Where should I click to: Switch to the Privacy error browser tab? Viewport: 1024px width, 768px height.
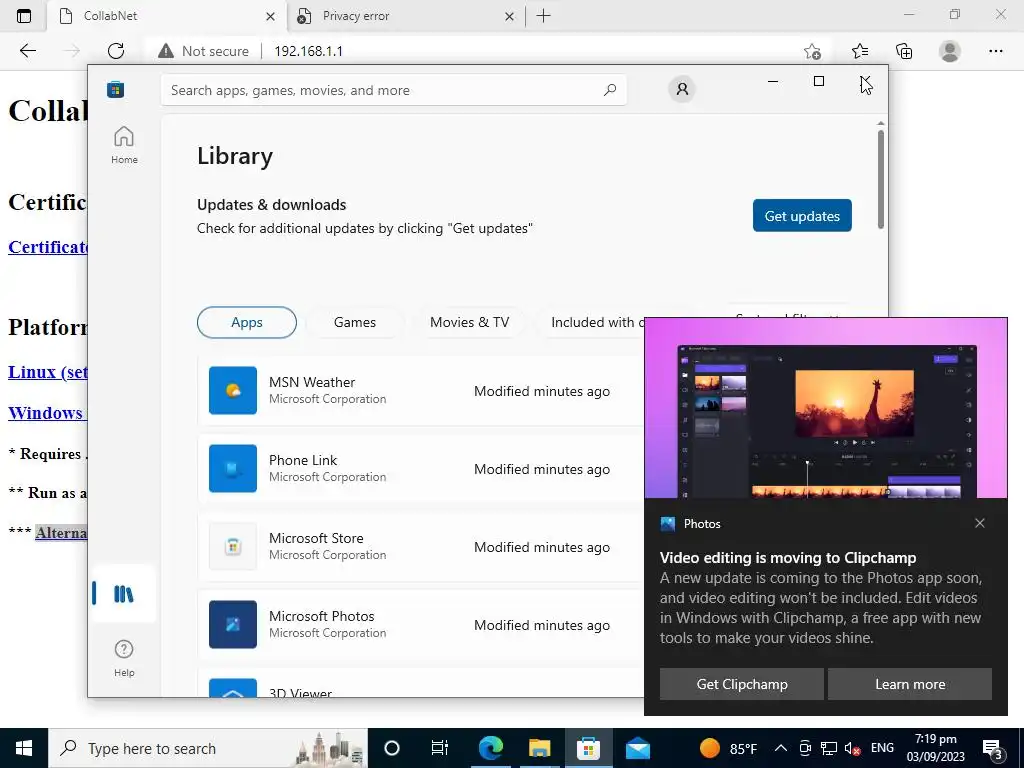click(406, 16)
